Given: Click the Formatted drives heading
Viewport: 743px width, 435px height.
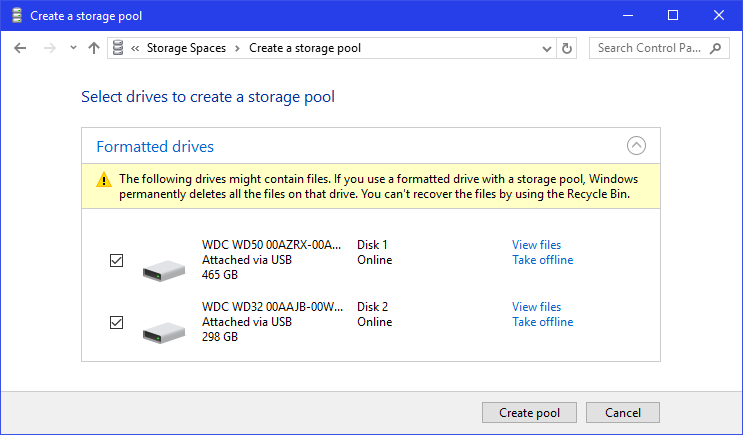Looking at the screenshot, I should click(x=155, y=146).
